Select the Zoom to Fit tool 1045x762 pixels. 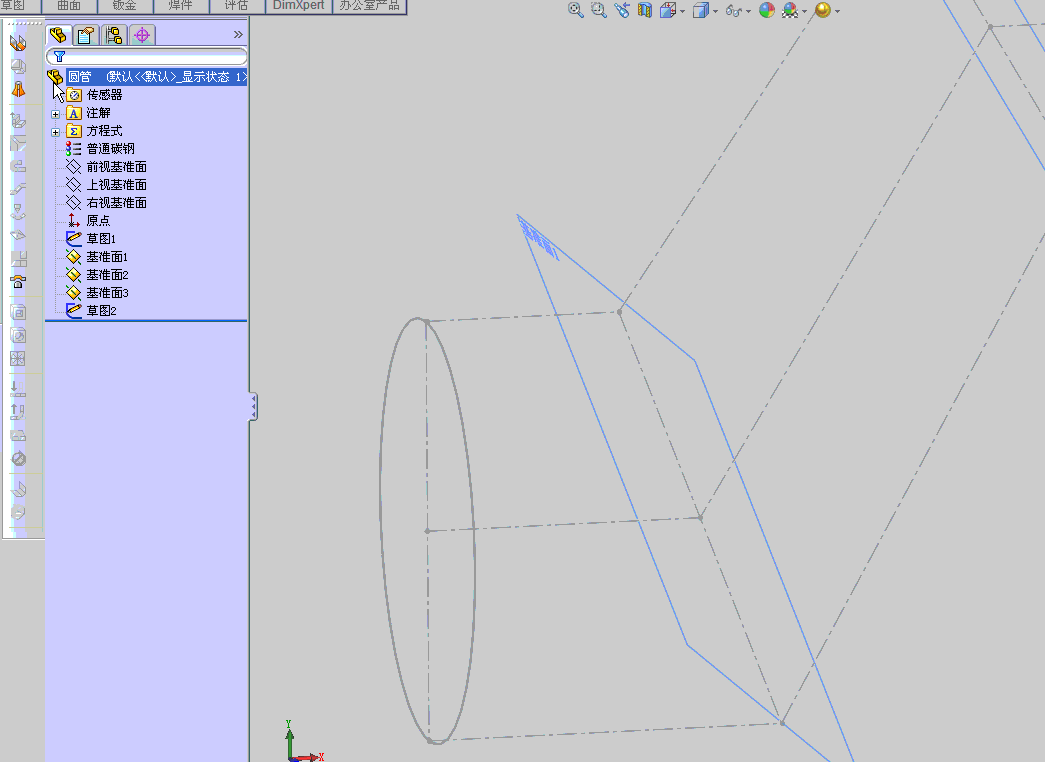(574, 10)
